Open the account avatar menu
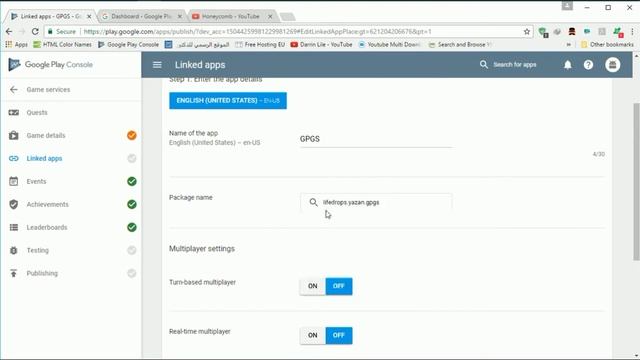The image size is (640, 360). (613, 64)
